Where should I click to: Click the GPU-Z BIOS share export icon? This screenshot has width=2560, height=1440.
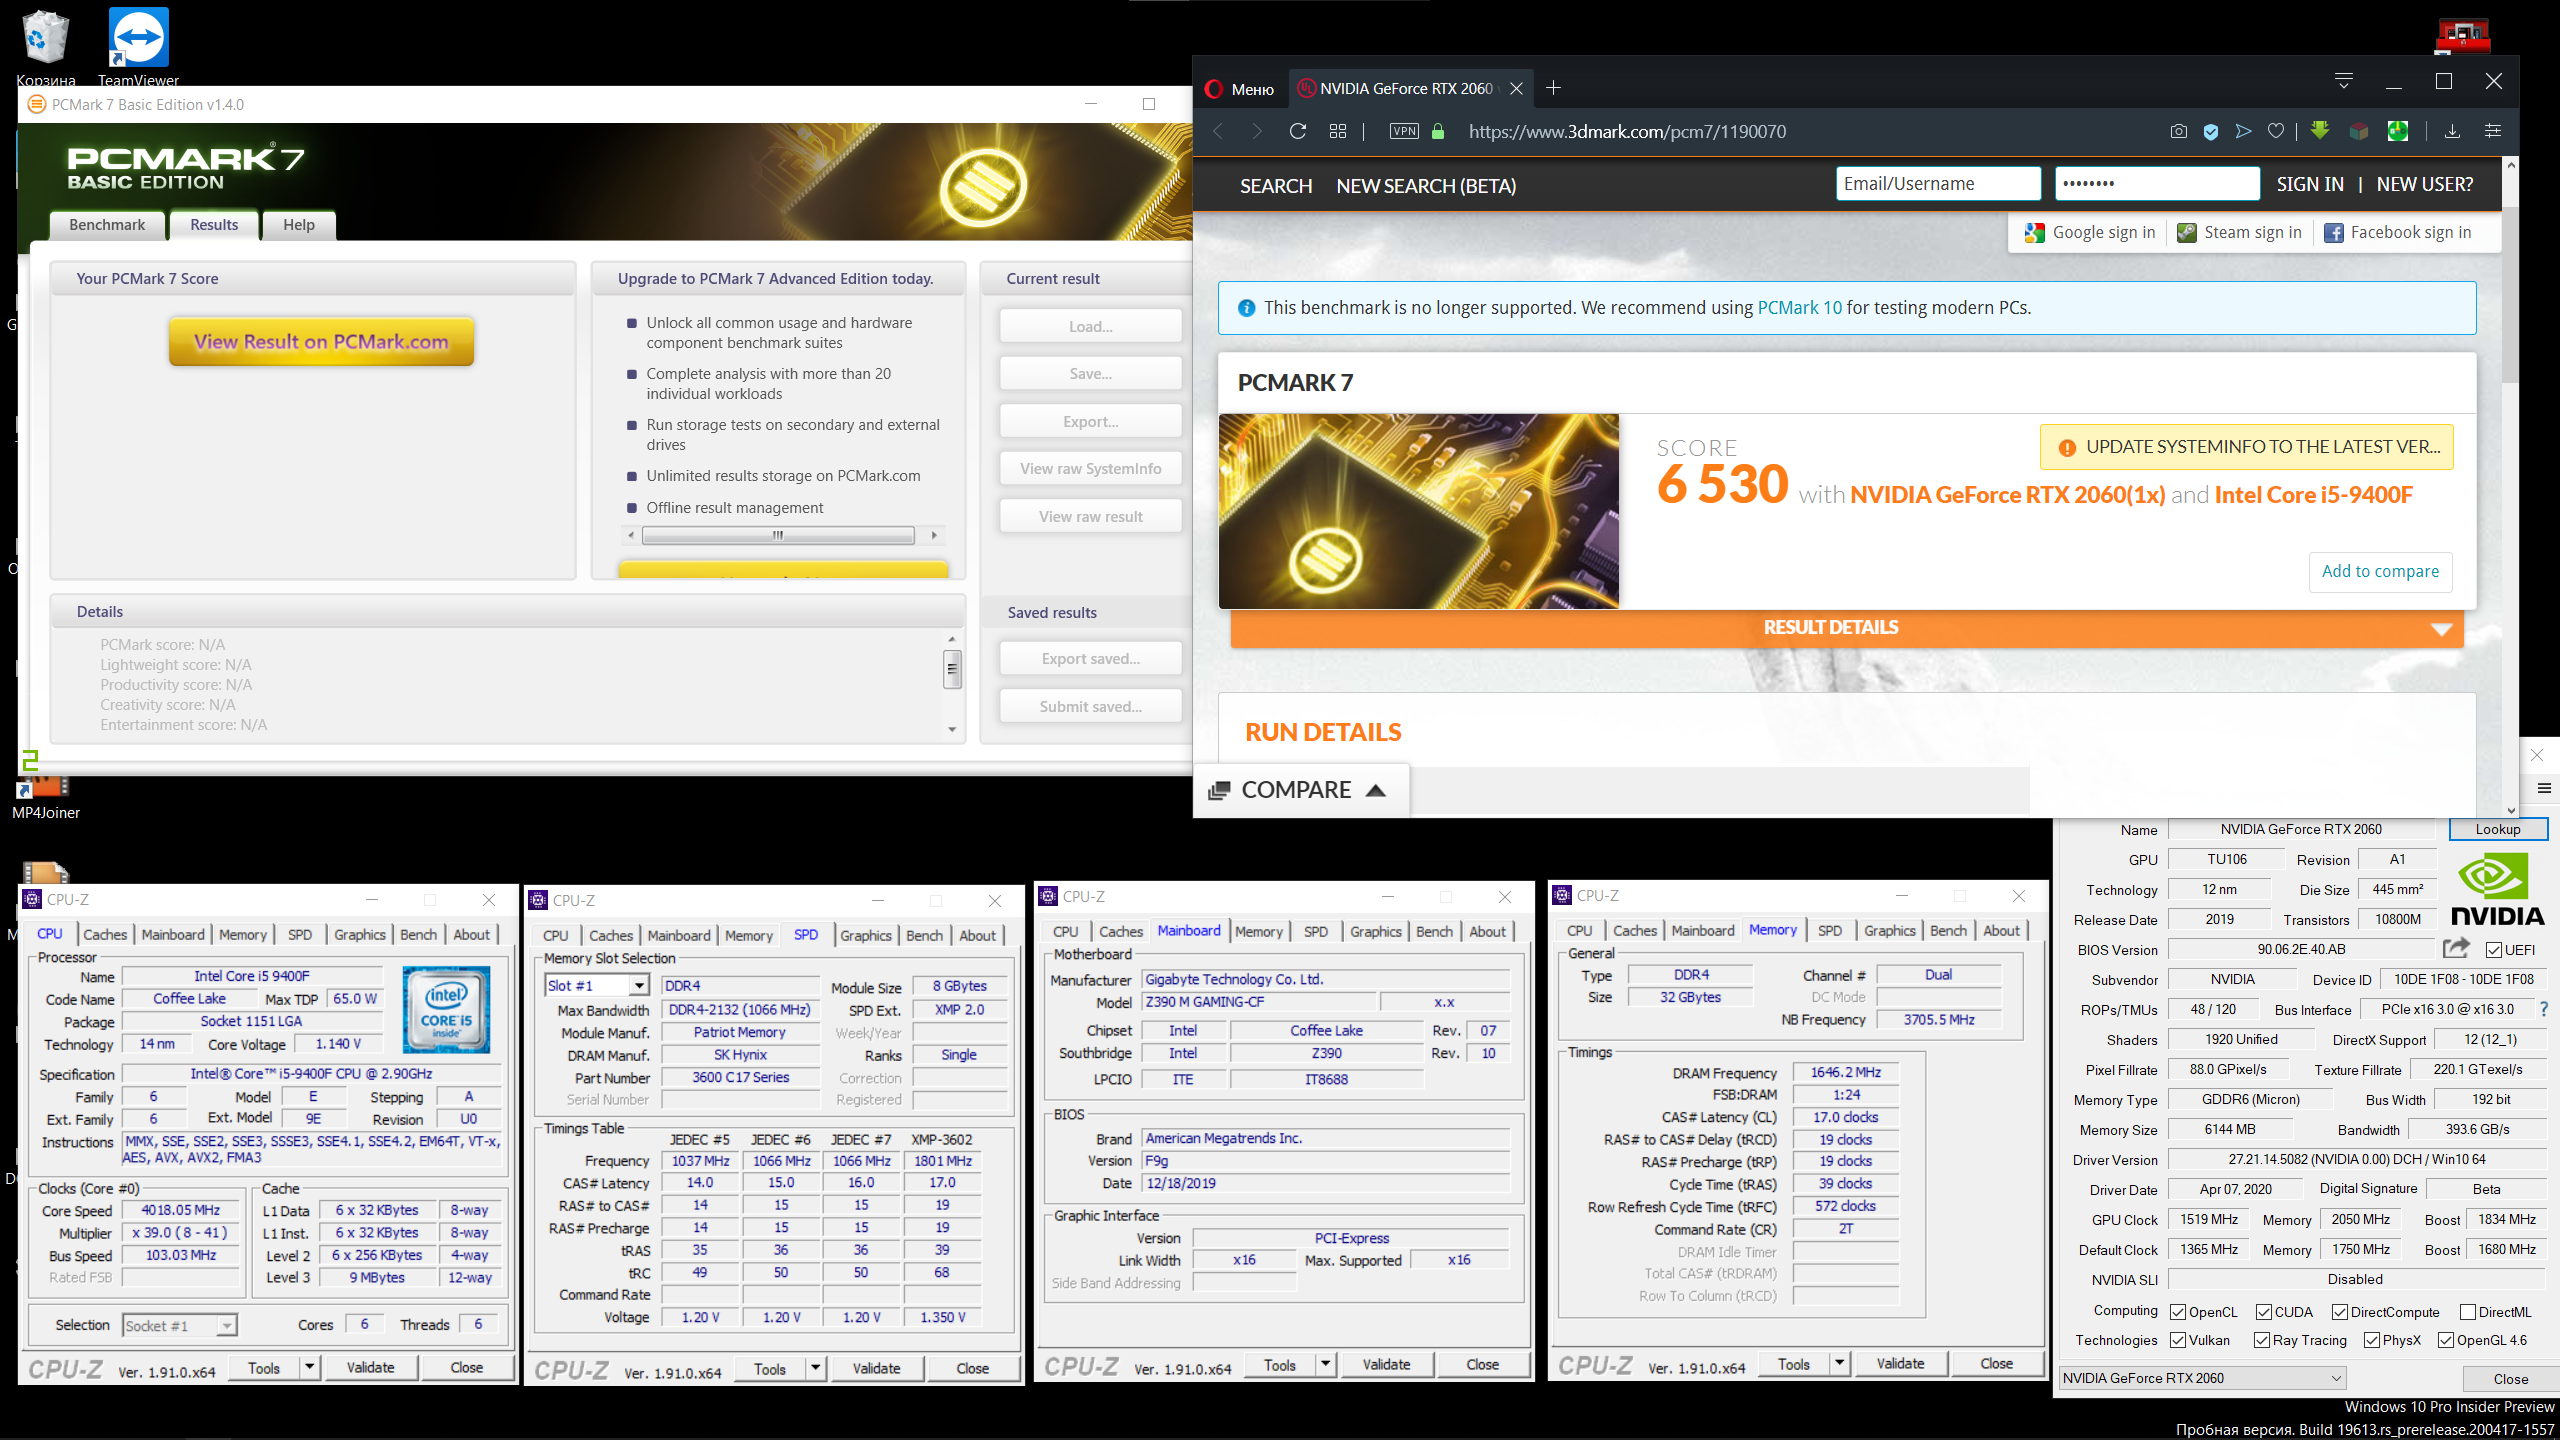2456,947
